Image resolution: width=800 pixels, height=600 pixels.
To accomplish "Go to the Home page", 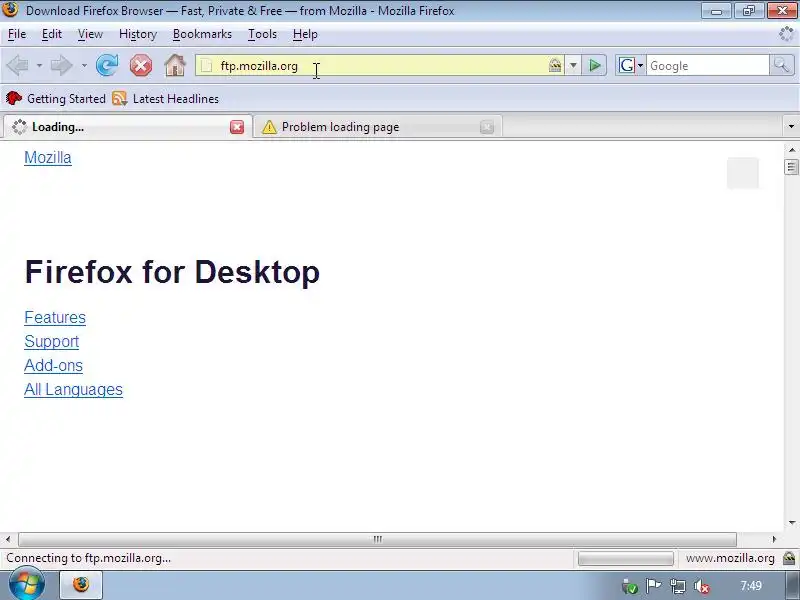I will 175,65.
